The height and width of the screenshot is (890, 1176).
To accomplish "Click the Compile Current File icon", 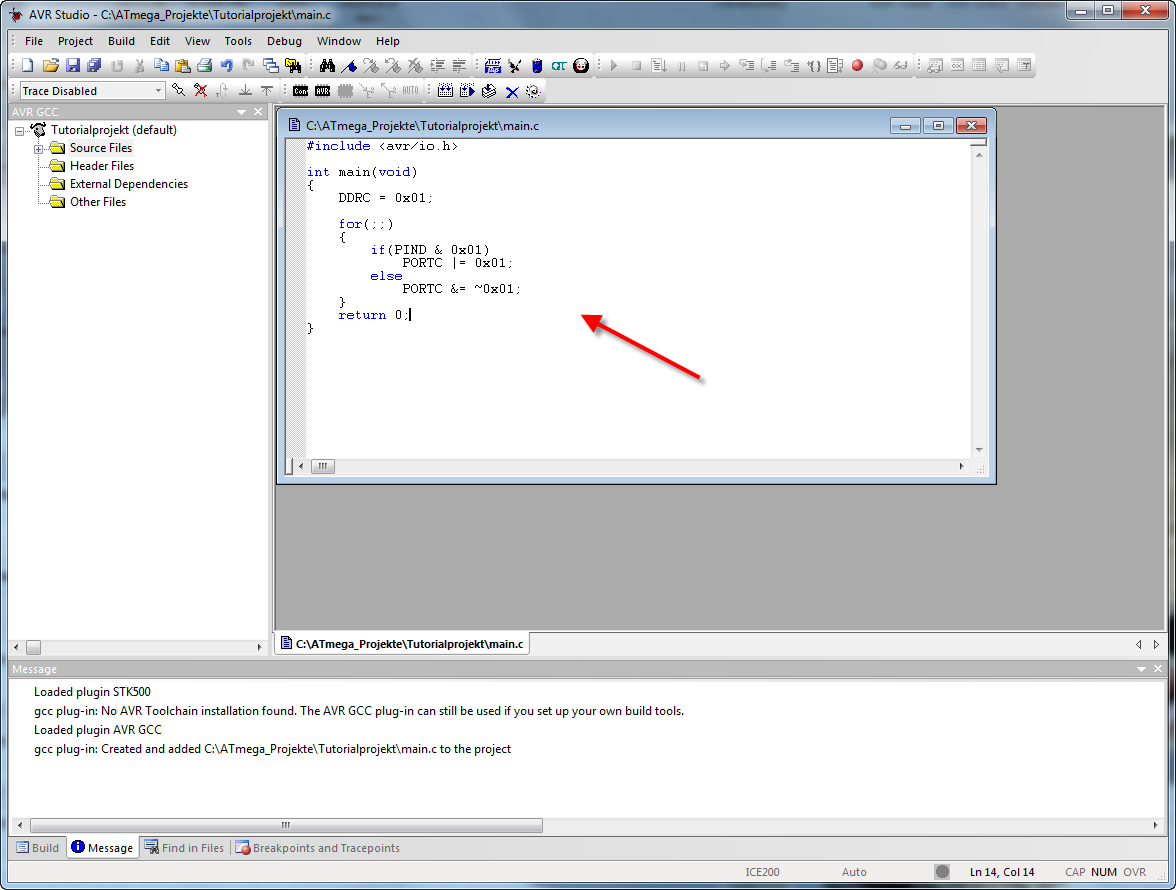I will tap(489, 91).
